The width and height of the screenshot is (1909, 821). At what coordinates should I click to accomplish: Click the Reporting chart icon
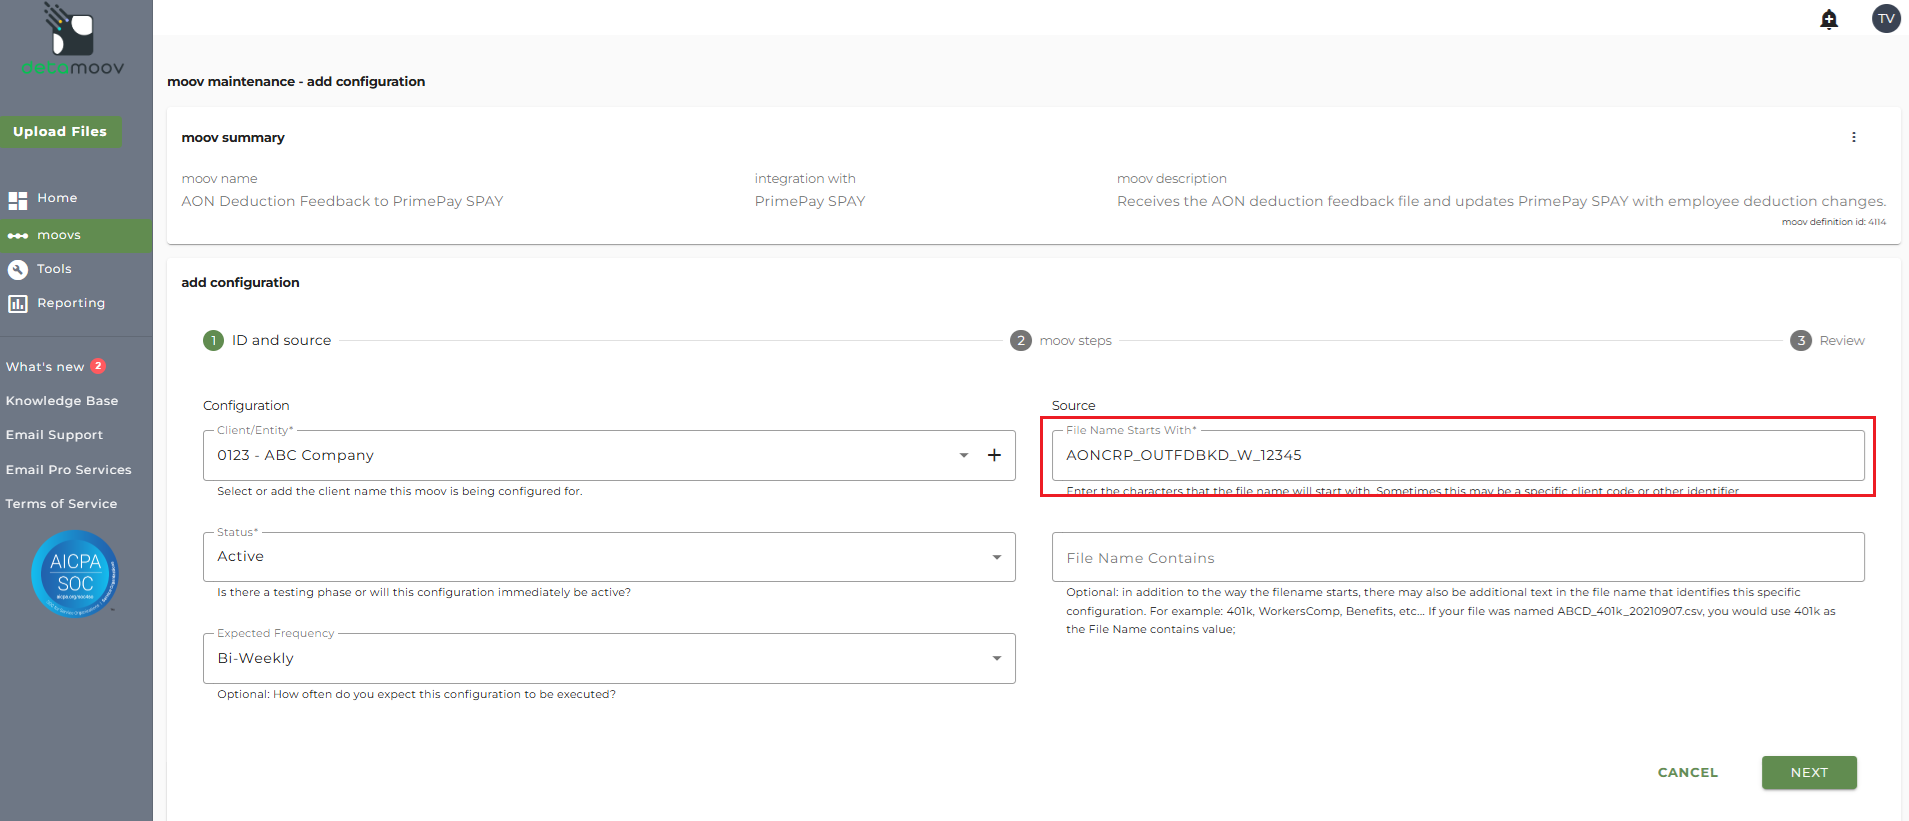[x=18, y=303]
